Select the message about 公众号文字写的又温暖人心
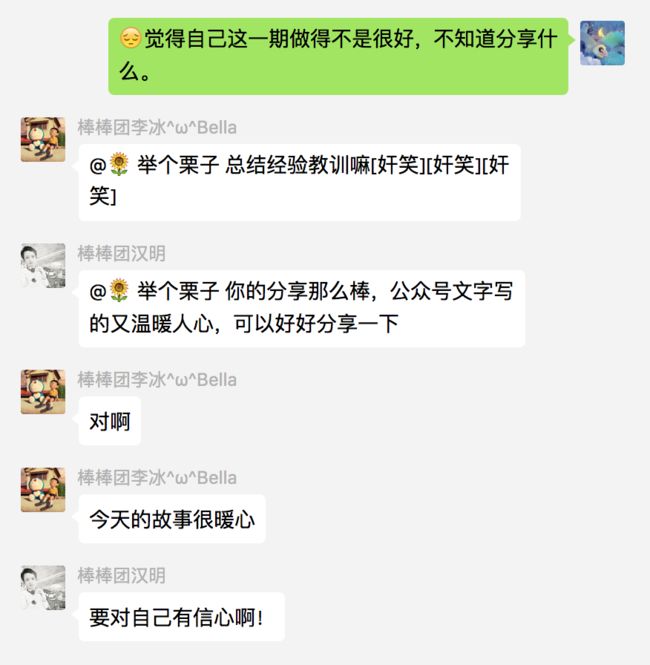This screenshot has width=650, height=665. tap(302, 308)
